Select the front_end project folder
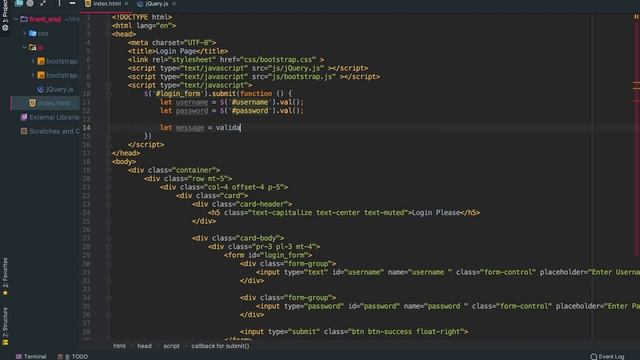 click(x=45, y=19)
